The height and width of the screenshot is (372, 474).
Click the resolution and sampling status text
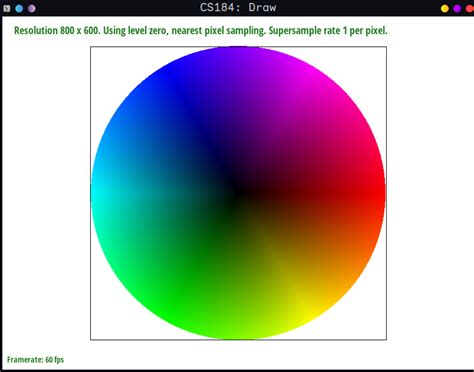[201, 31]
